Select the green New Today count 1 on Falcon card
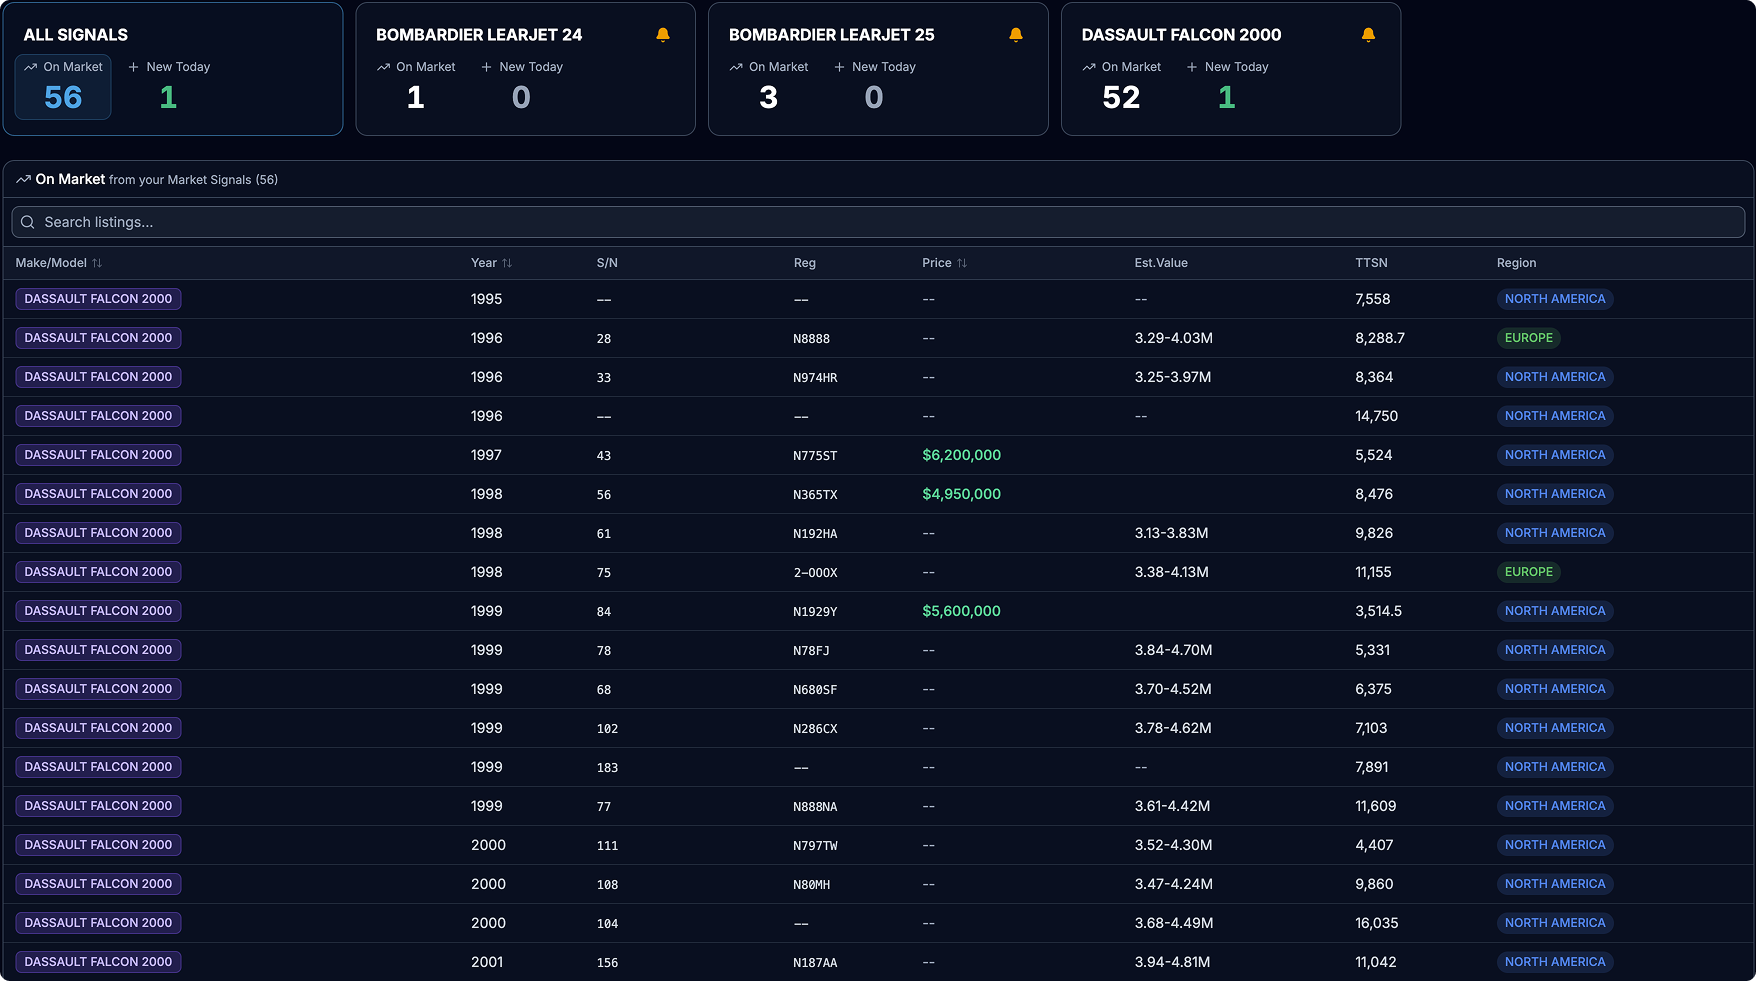Screen dimensions: 1756x981 (x=1226, y=97)
